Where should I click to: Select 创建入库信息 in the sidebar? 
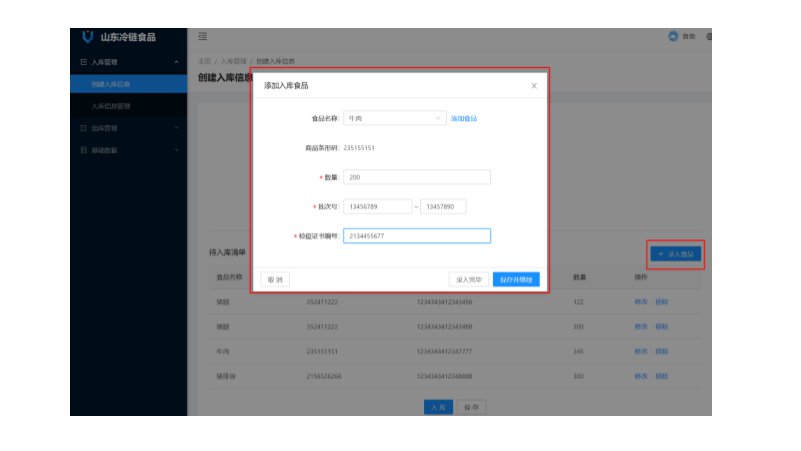(x=111, y=84)
